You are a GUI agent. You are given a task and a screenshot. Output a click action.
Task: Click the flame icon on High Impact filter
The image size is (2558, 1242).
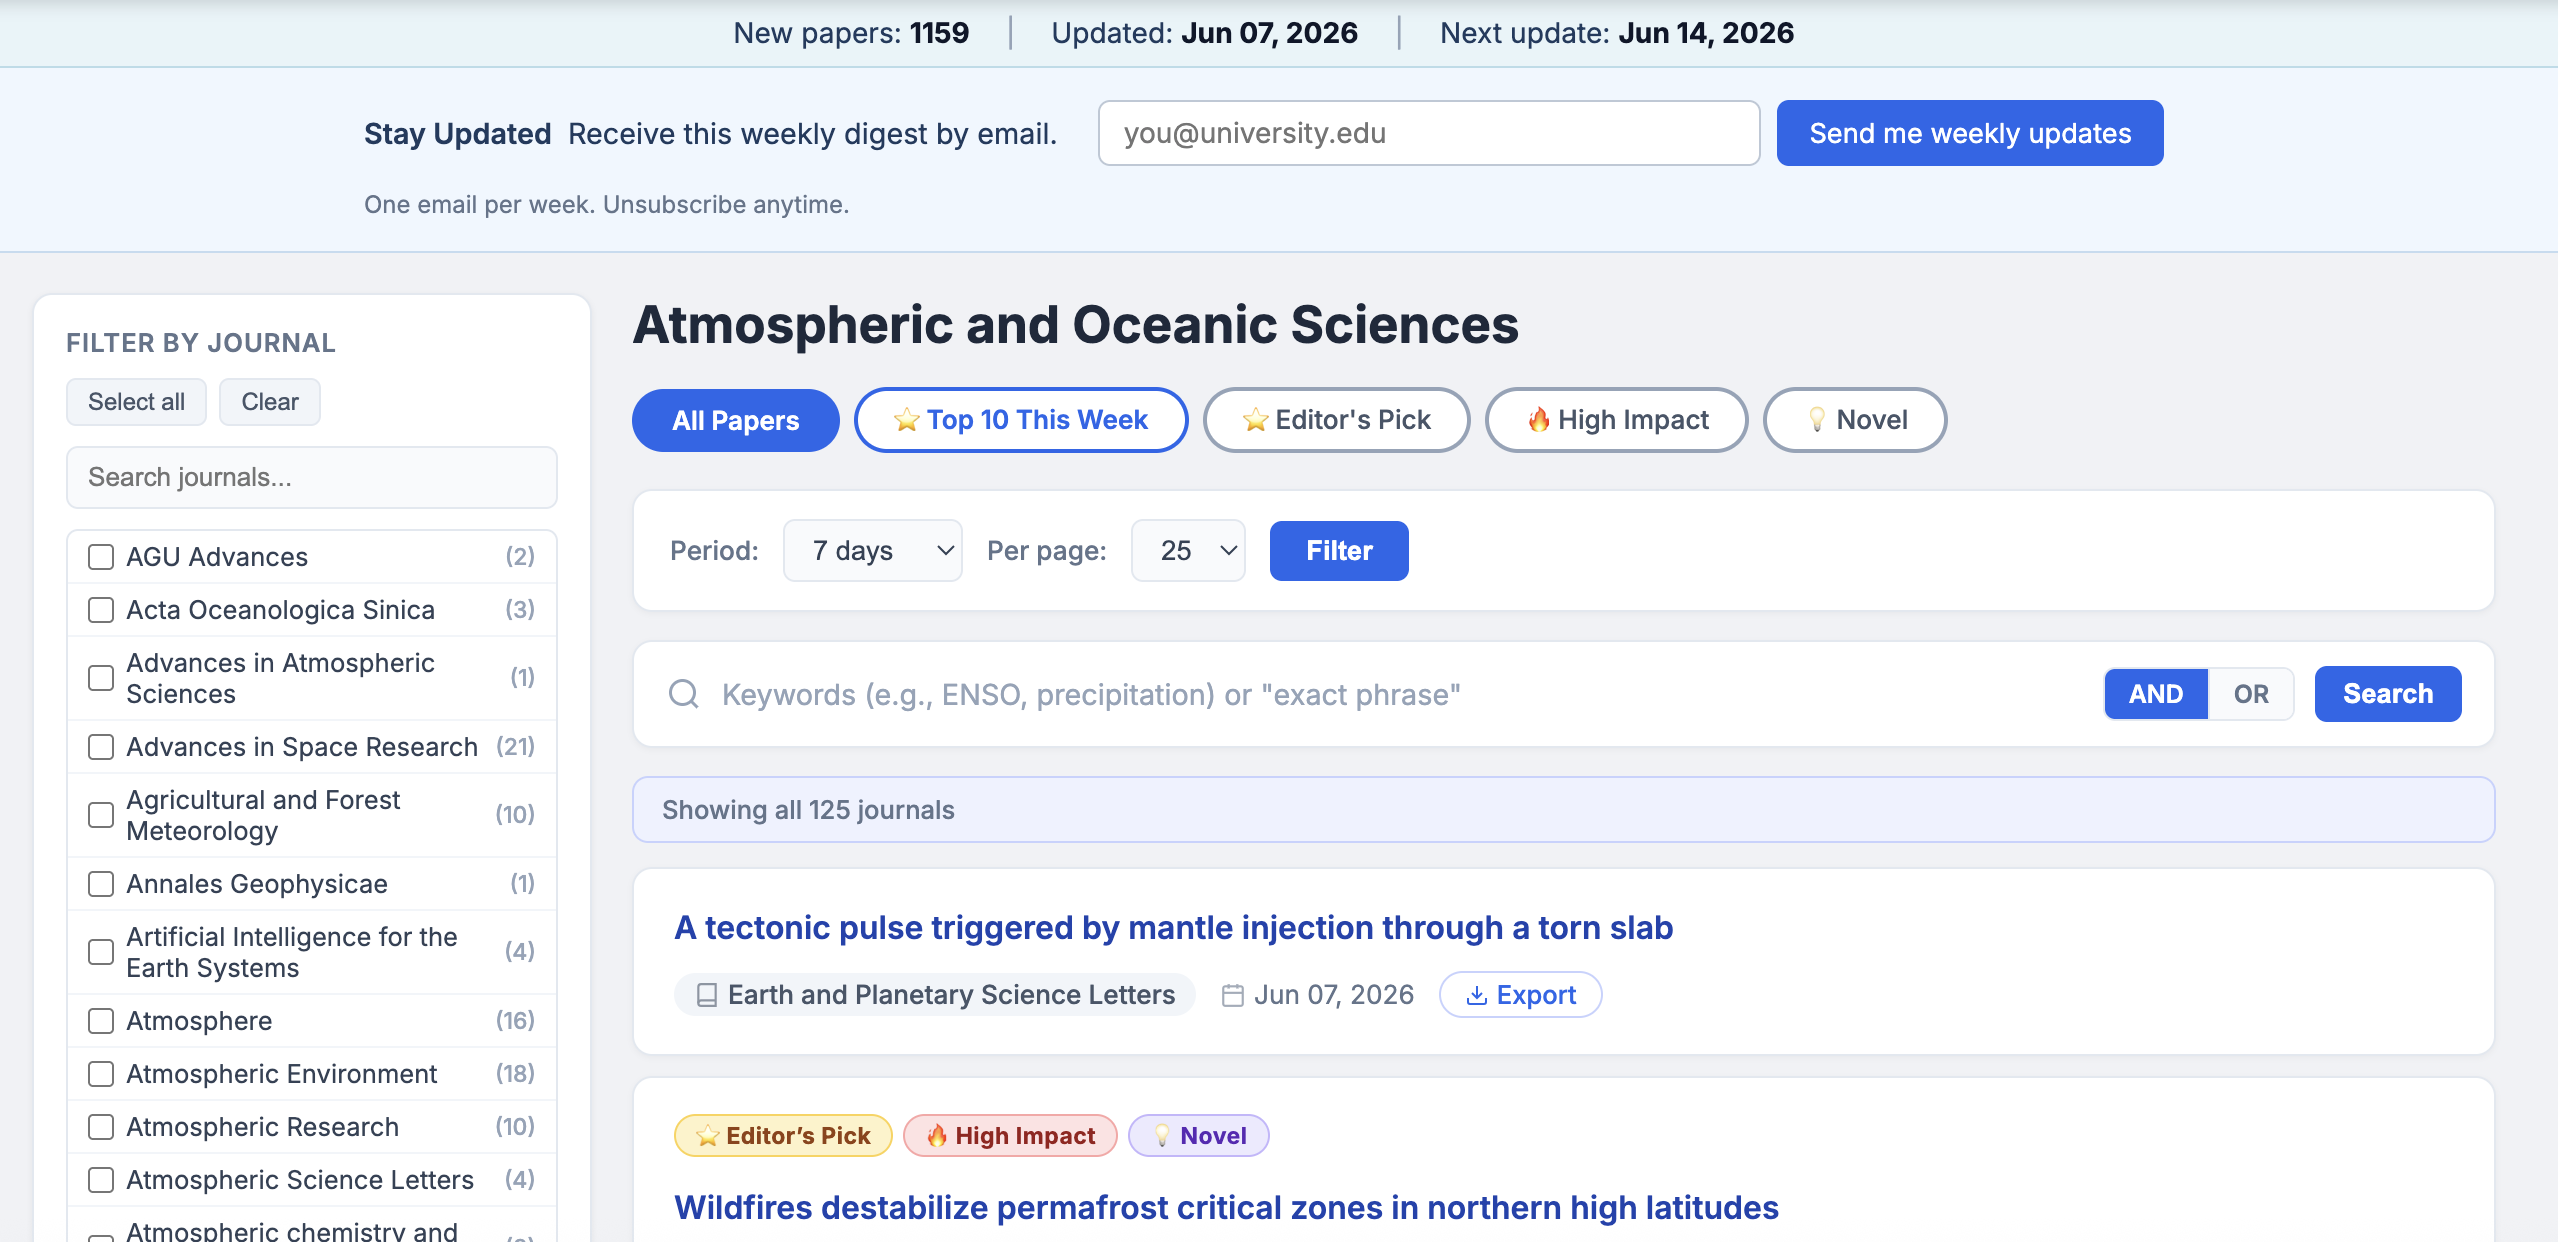point(1539,420)
